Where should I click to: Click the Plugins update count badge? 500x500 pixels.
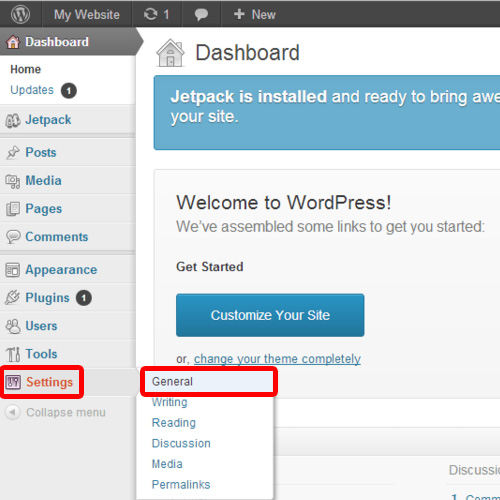[x=84, y=298]
